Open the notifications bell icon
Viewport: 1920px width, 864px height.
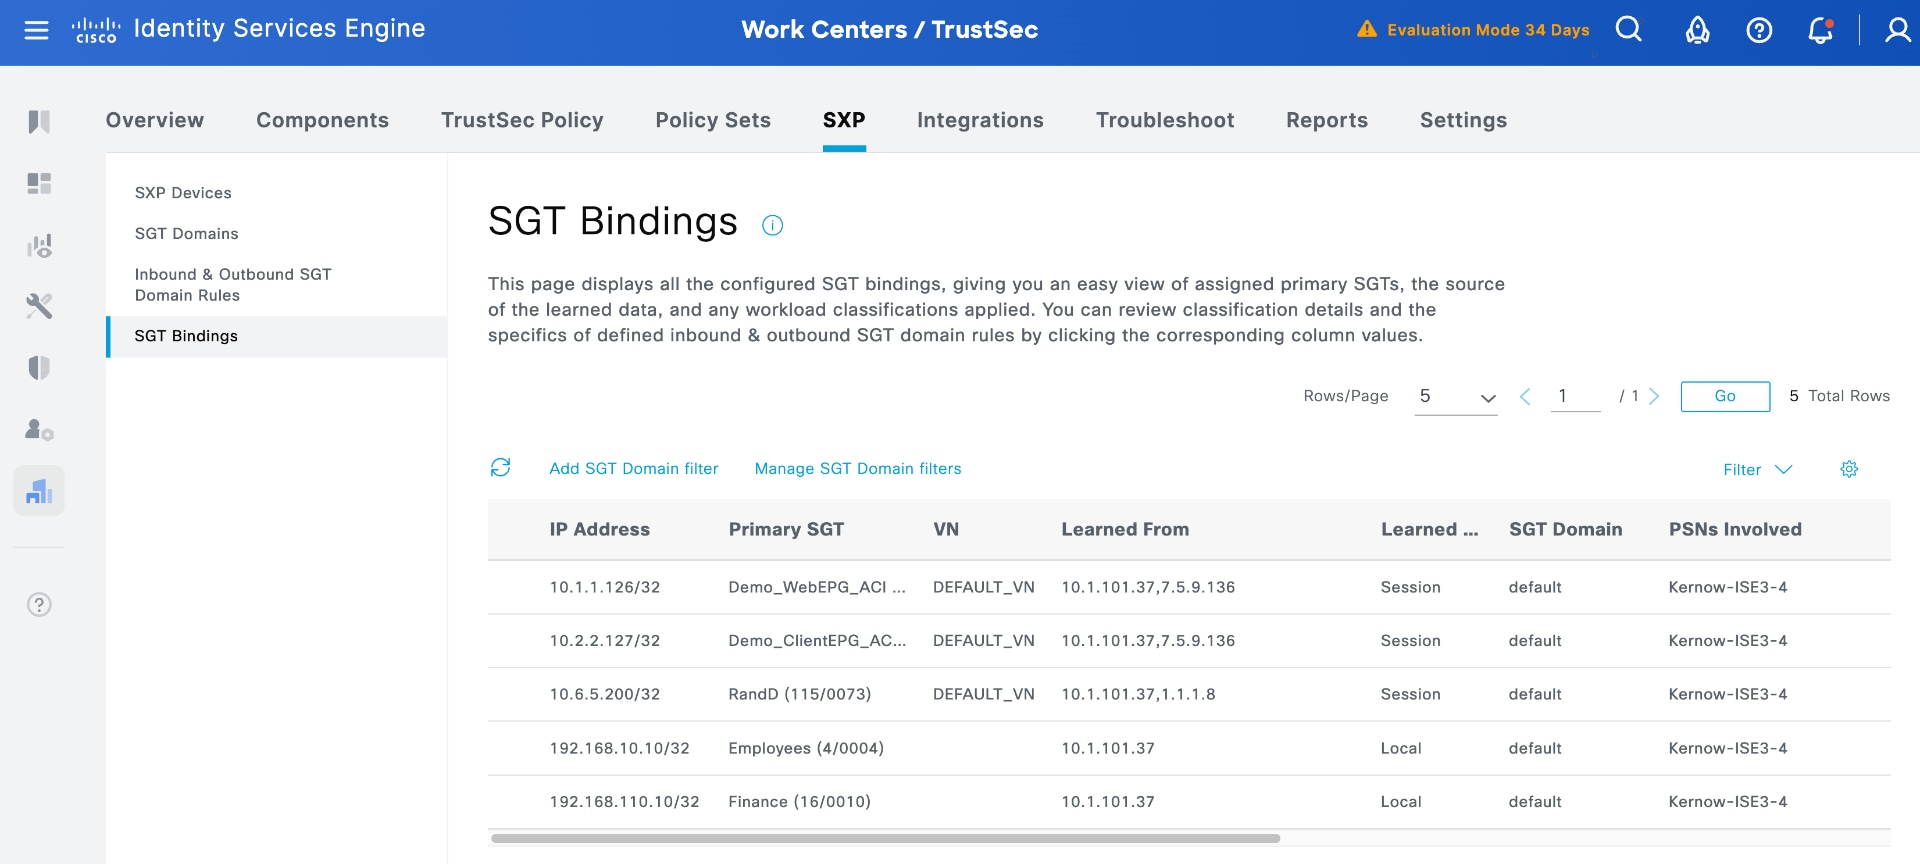(x=1820, y=30)
